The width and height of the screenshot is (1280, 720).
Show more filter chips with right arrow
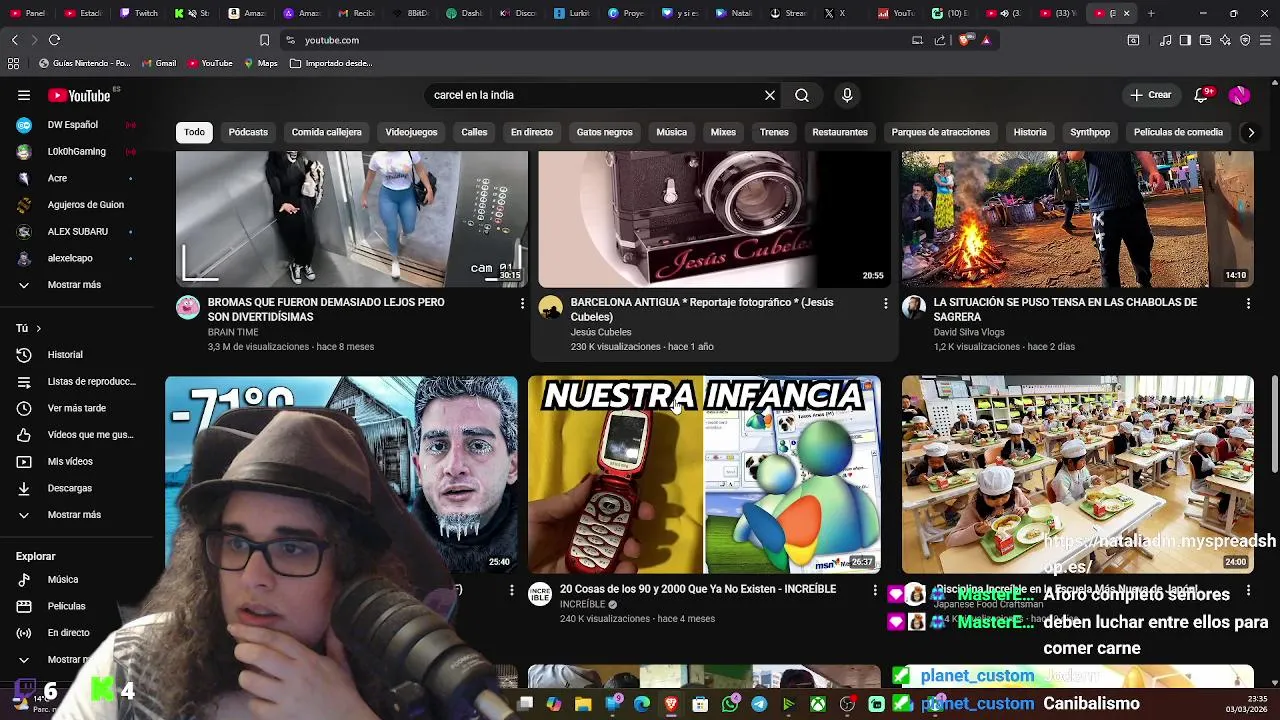pyautogui.click(x=1250, y=132)
